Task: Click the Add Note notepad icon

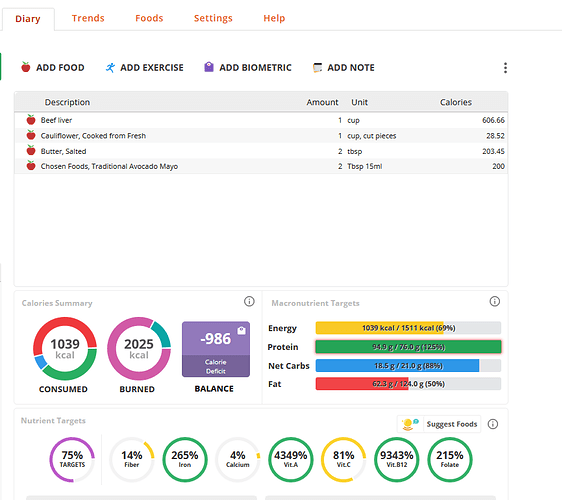Action: tap(317, 67)
